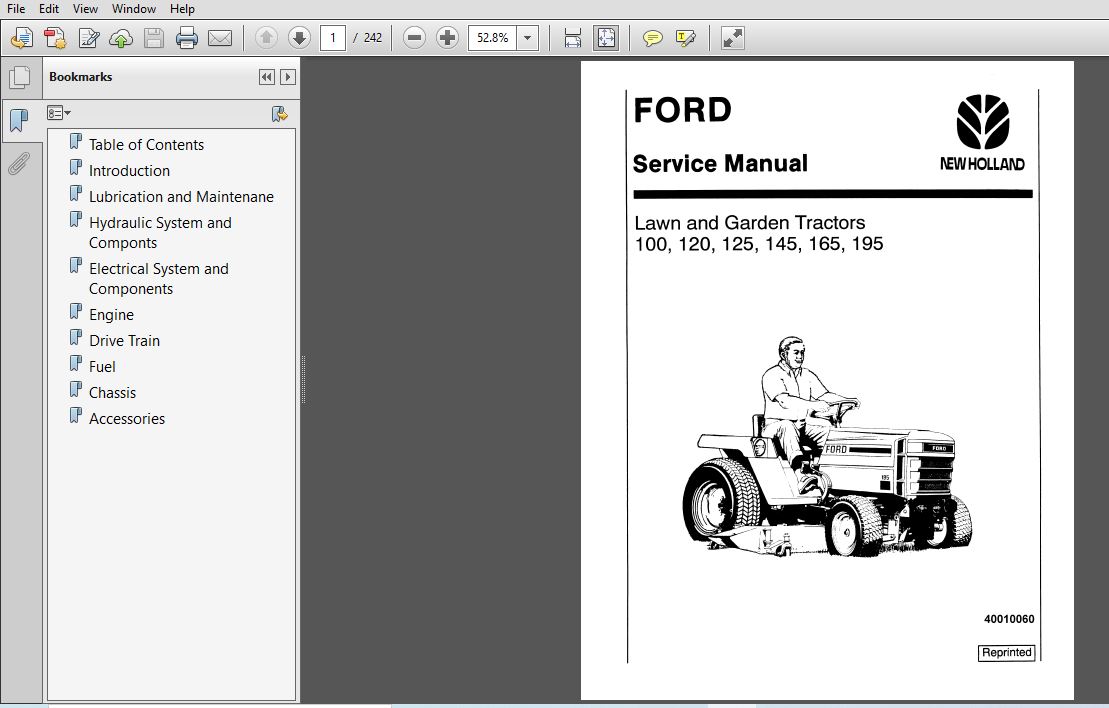Click the FORD heading on the page
The image size is (1109, 708).
(683, 110)
